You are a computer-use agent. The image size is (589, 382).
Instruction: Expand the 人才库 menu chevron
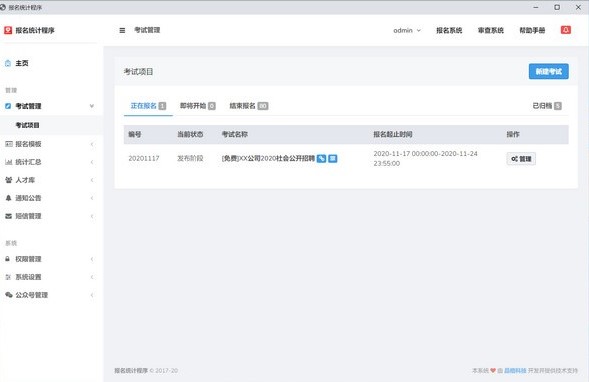pyautogui.click(x=92, y=180)
